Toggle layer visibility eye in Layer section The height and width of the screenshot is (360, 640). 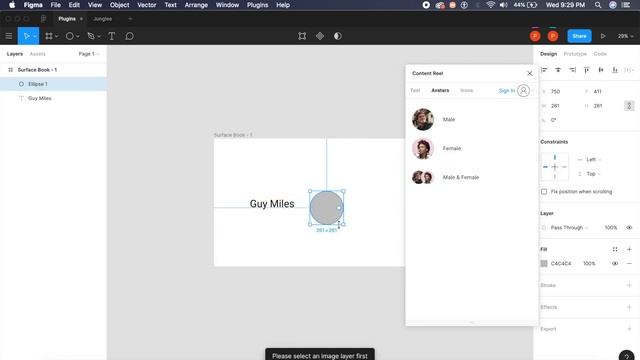click(x=629, y=228)
